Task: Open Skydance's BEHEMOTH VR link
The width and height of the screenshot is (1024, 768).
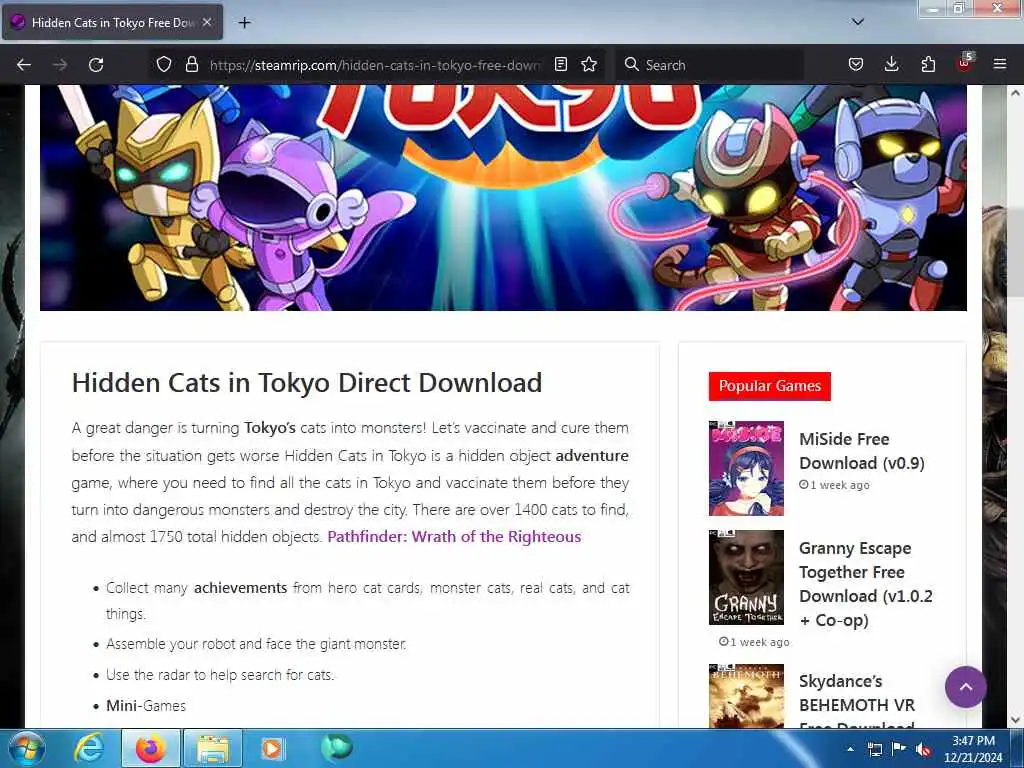Action: click(x=857, y=701)
